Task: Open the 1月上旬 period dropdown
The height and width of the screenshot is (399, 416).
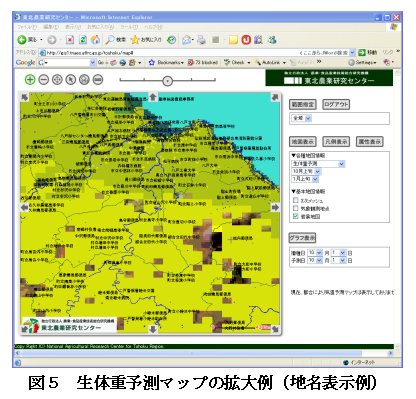Action: click(x=305, y=179)
